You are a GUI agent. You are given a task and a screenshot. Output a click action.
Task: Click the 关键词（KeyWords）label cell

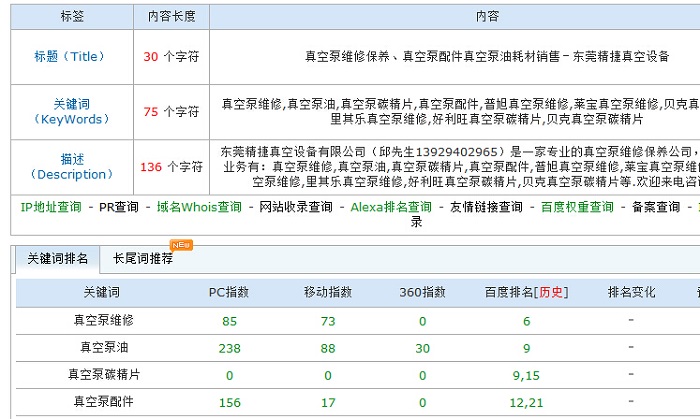[69, 111]
